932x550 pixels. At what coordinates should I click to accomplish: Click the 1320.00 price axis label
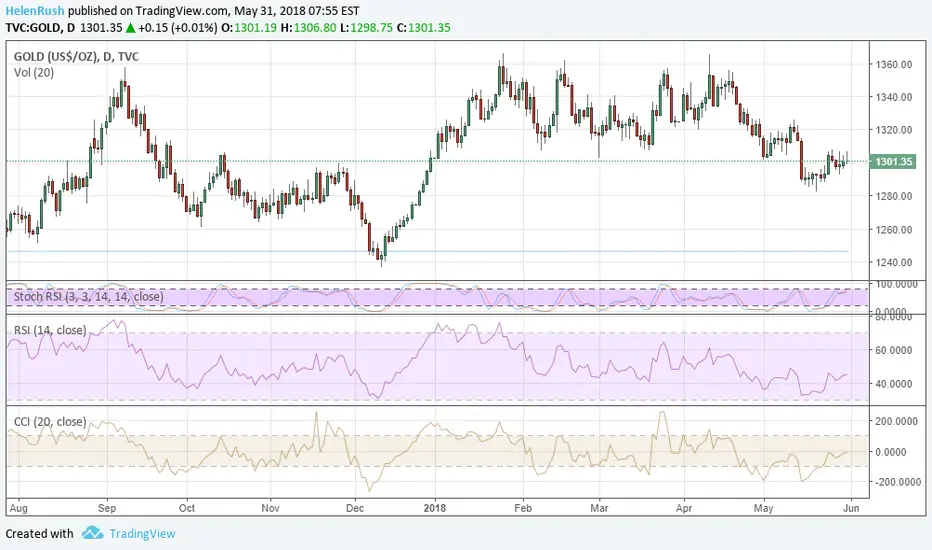coord(894,130)
